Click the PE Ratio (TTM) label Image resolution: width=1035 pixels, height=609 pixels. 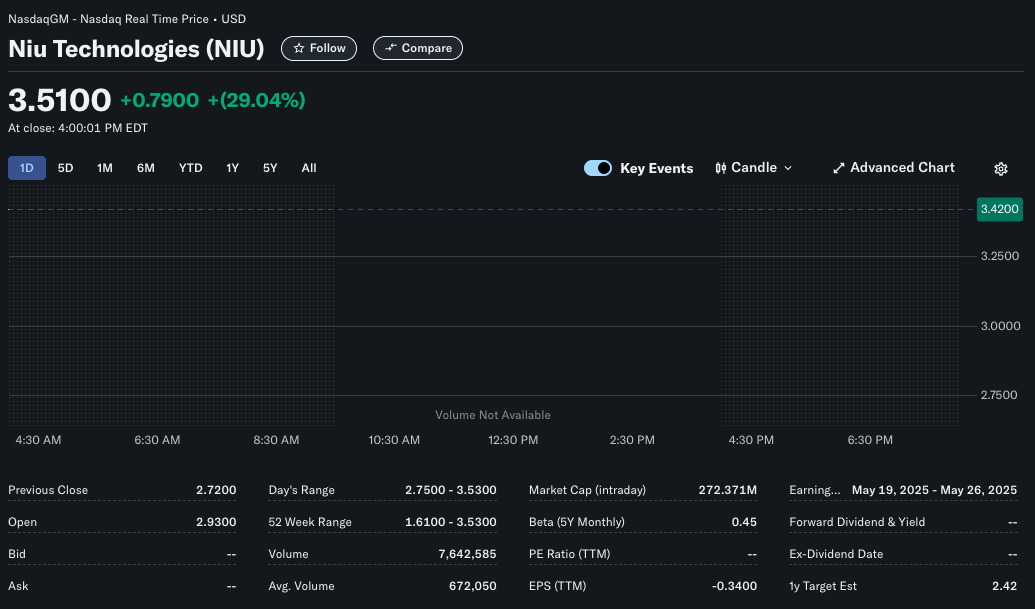569,554
